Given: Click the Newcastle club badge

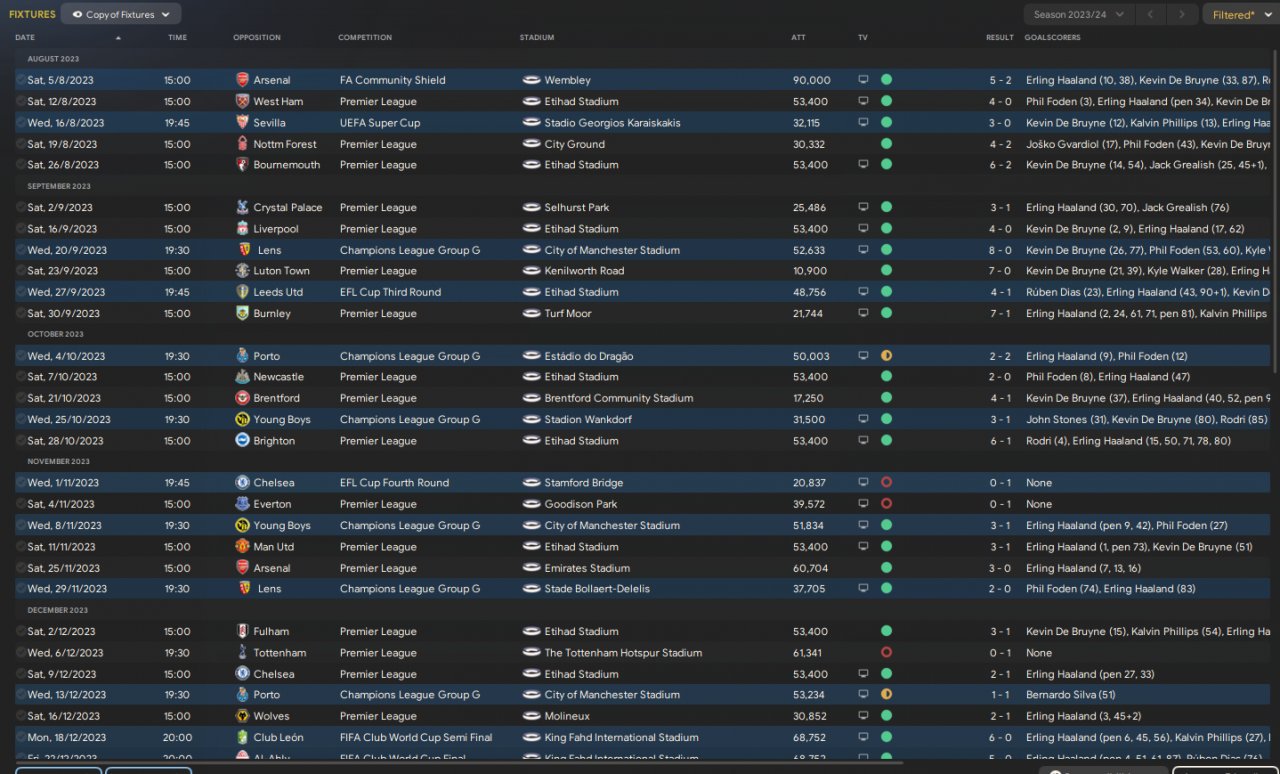Looking at the screenshot, I should coord(242,377).
